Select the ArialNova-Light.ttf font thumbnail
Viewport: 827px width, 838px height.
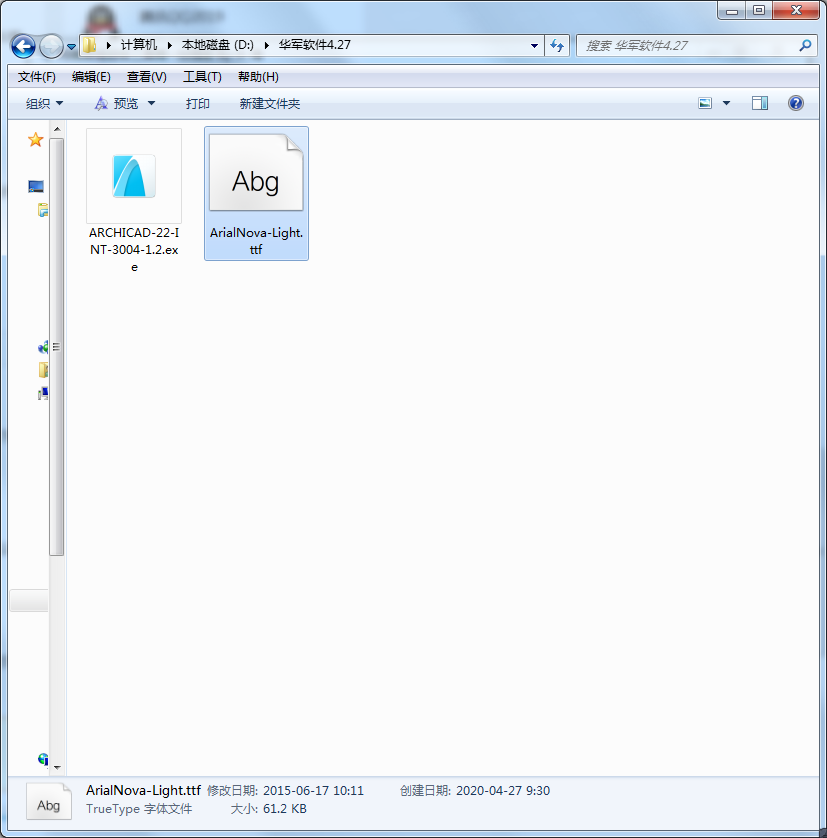(x=256, y=173)
